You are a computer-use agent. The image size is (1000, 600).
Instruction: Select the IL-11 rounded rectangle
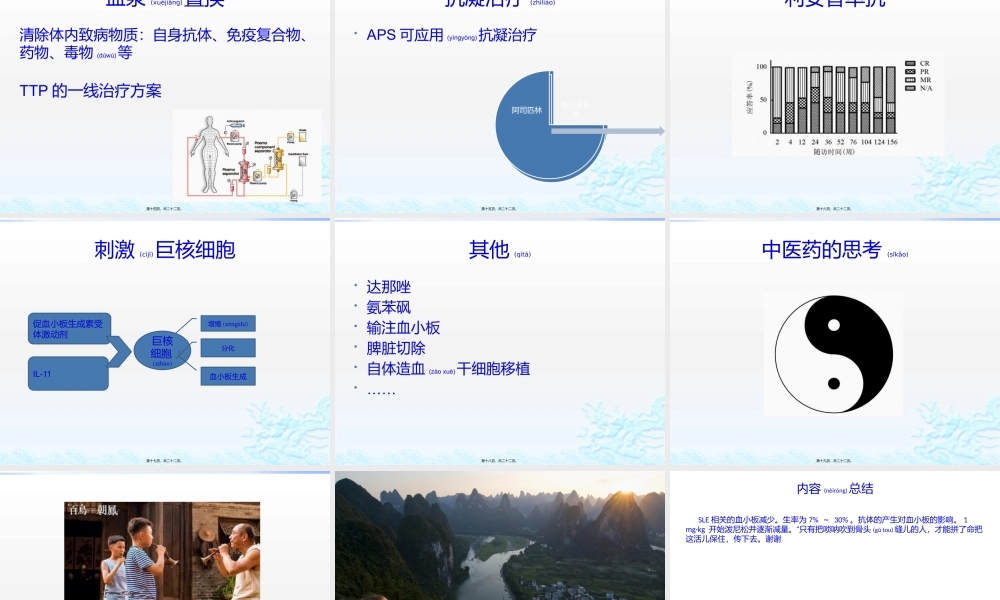(68, 372)
